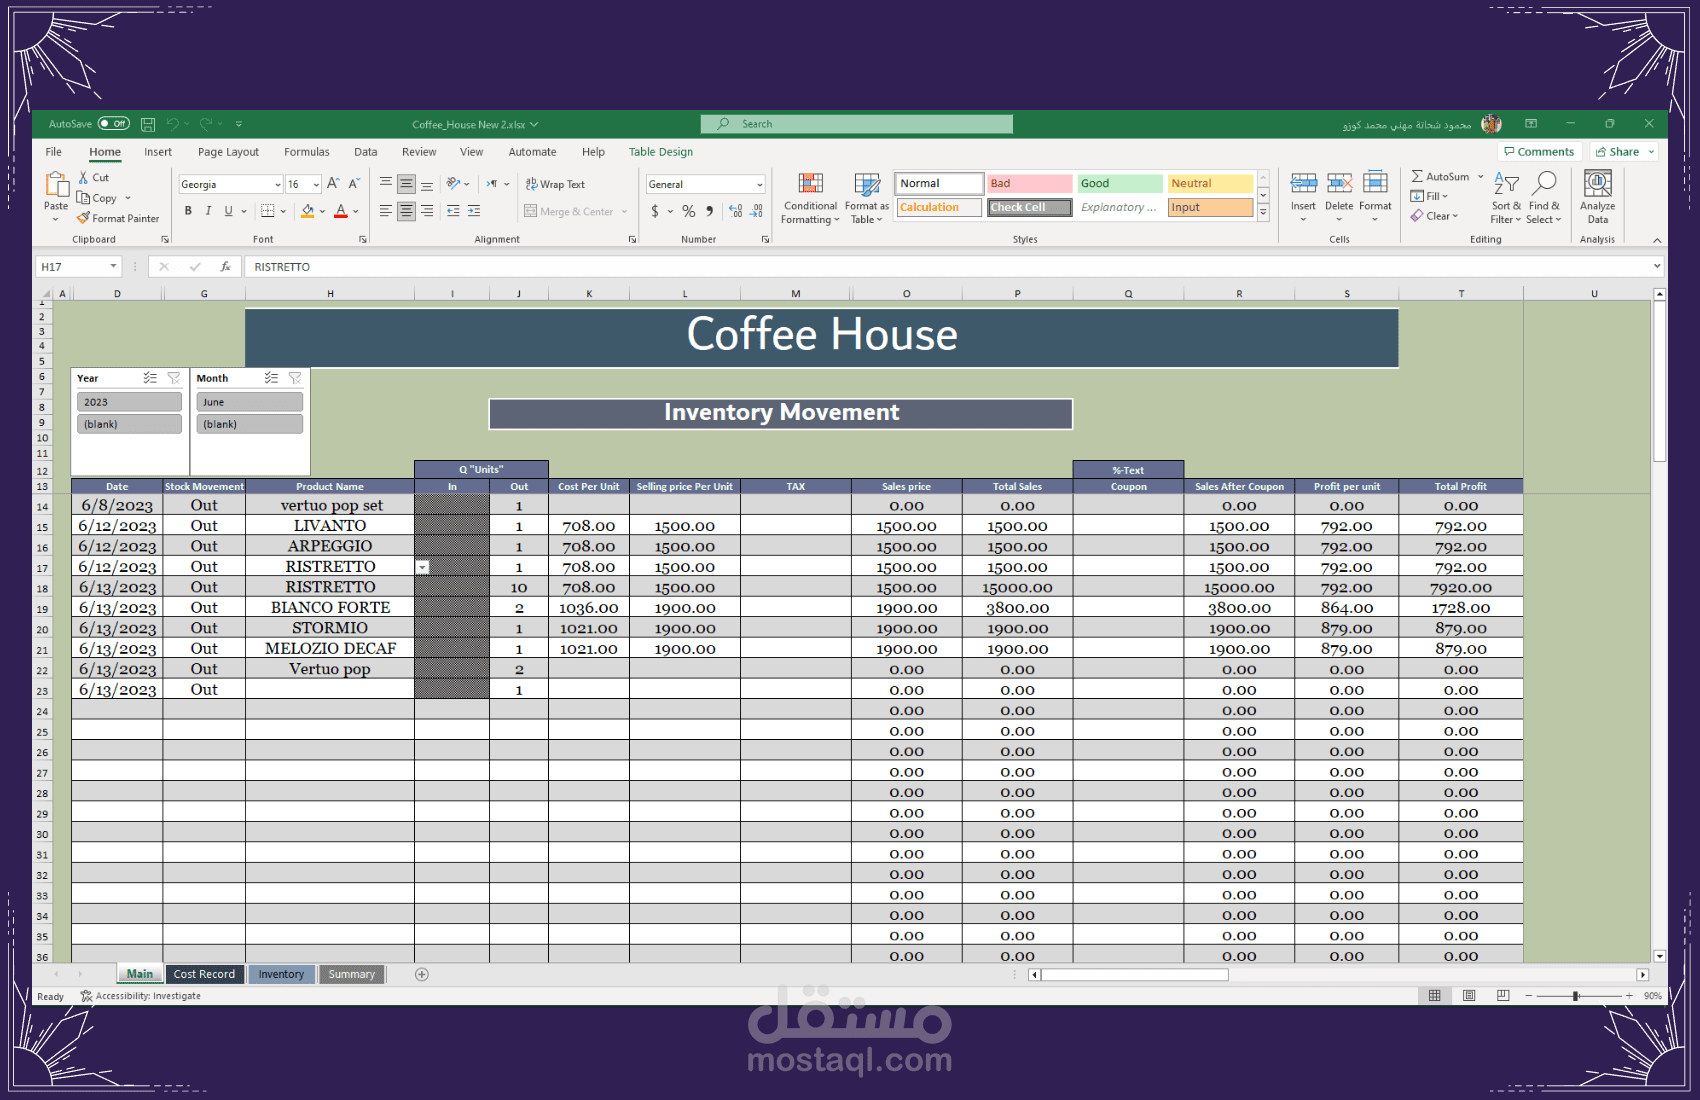Toggle the AutoSave switch
Viewport: 1700px width, 1100px height.
coord(114,124)
